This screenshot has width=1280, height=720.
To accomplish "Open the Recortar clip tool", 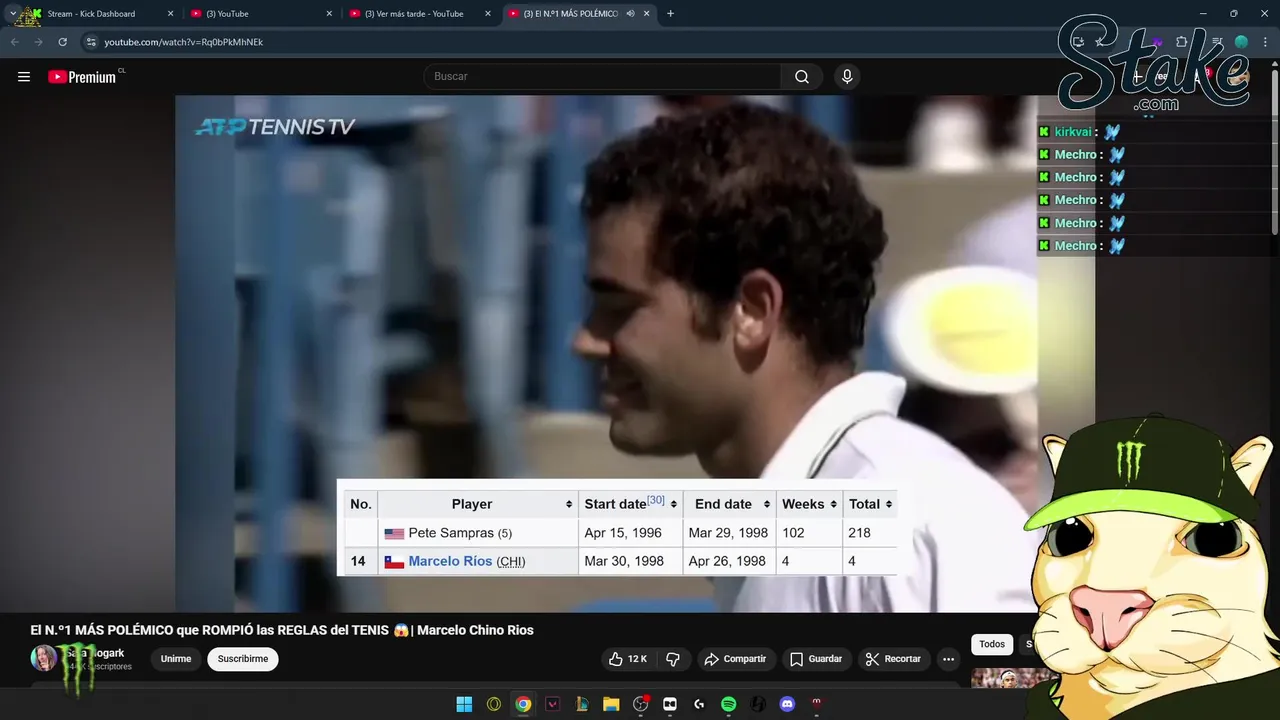I will coord(893,659).
